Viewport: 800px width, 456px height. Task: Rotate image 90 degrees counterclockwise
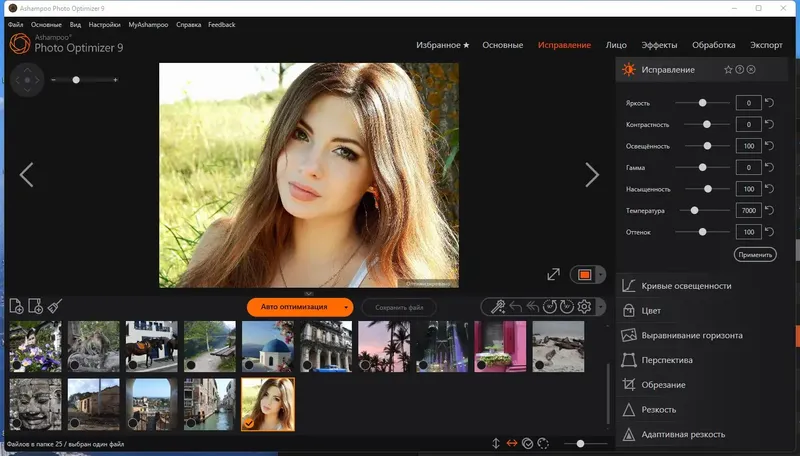click(549, 307)
